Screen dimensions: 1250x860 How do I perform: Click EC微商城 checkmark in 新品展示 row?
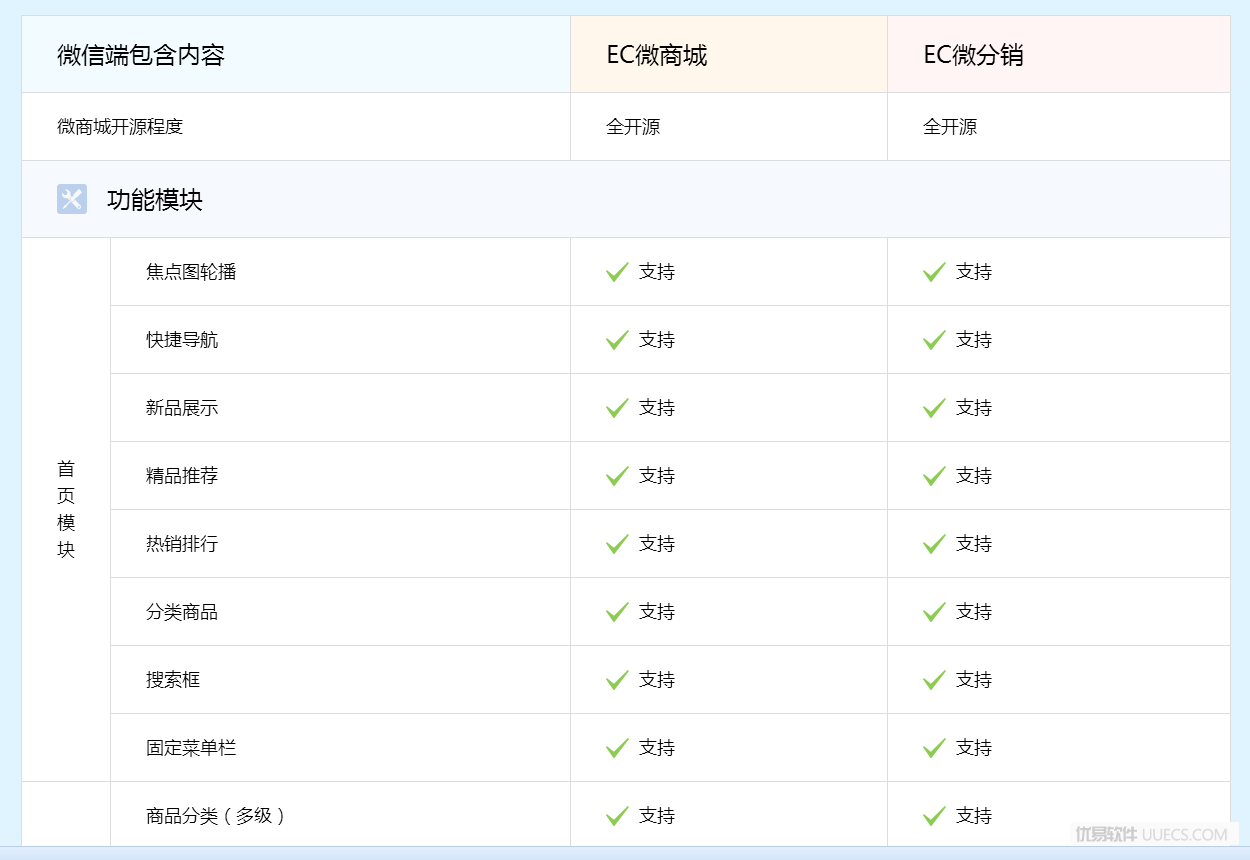click(617, 408)
